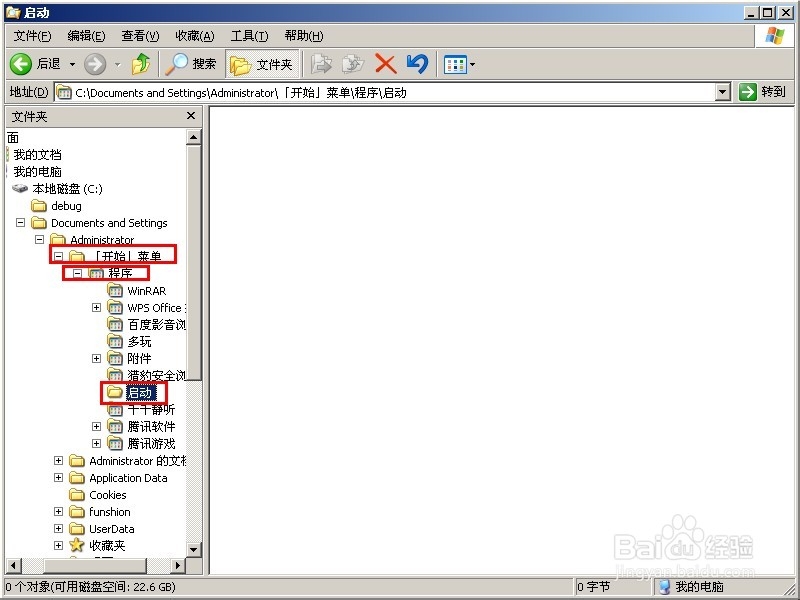Open the 查看(V) menu
The image size is (800, 600).
coord(140,36)
